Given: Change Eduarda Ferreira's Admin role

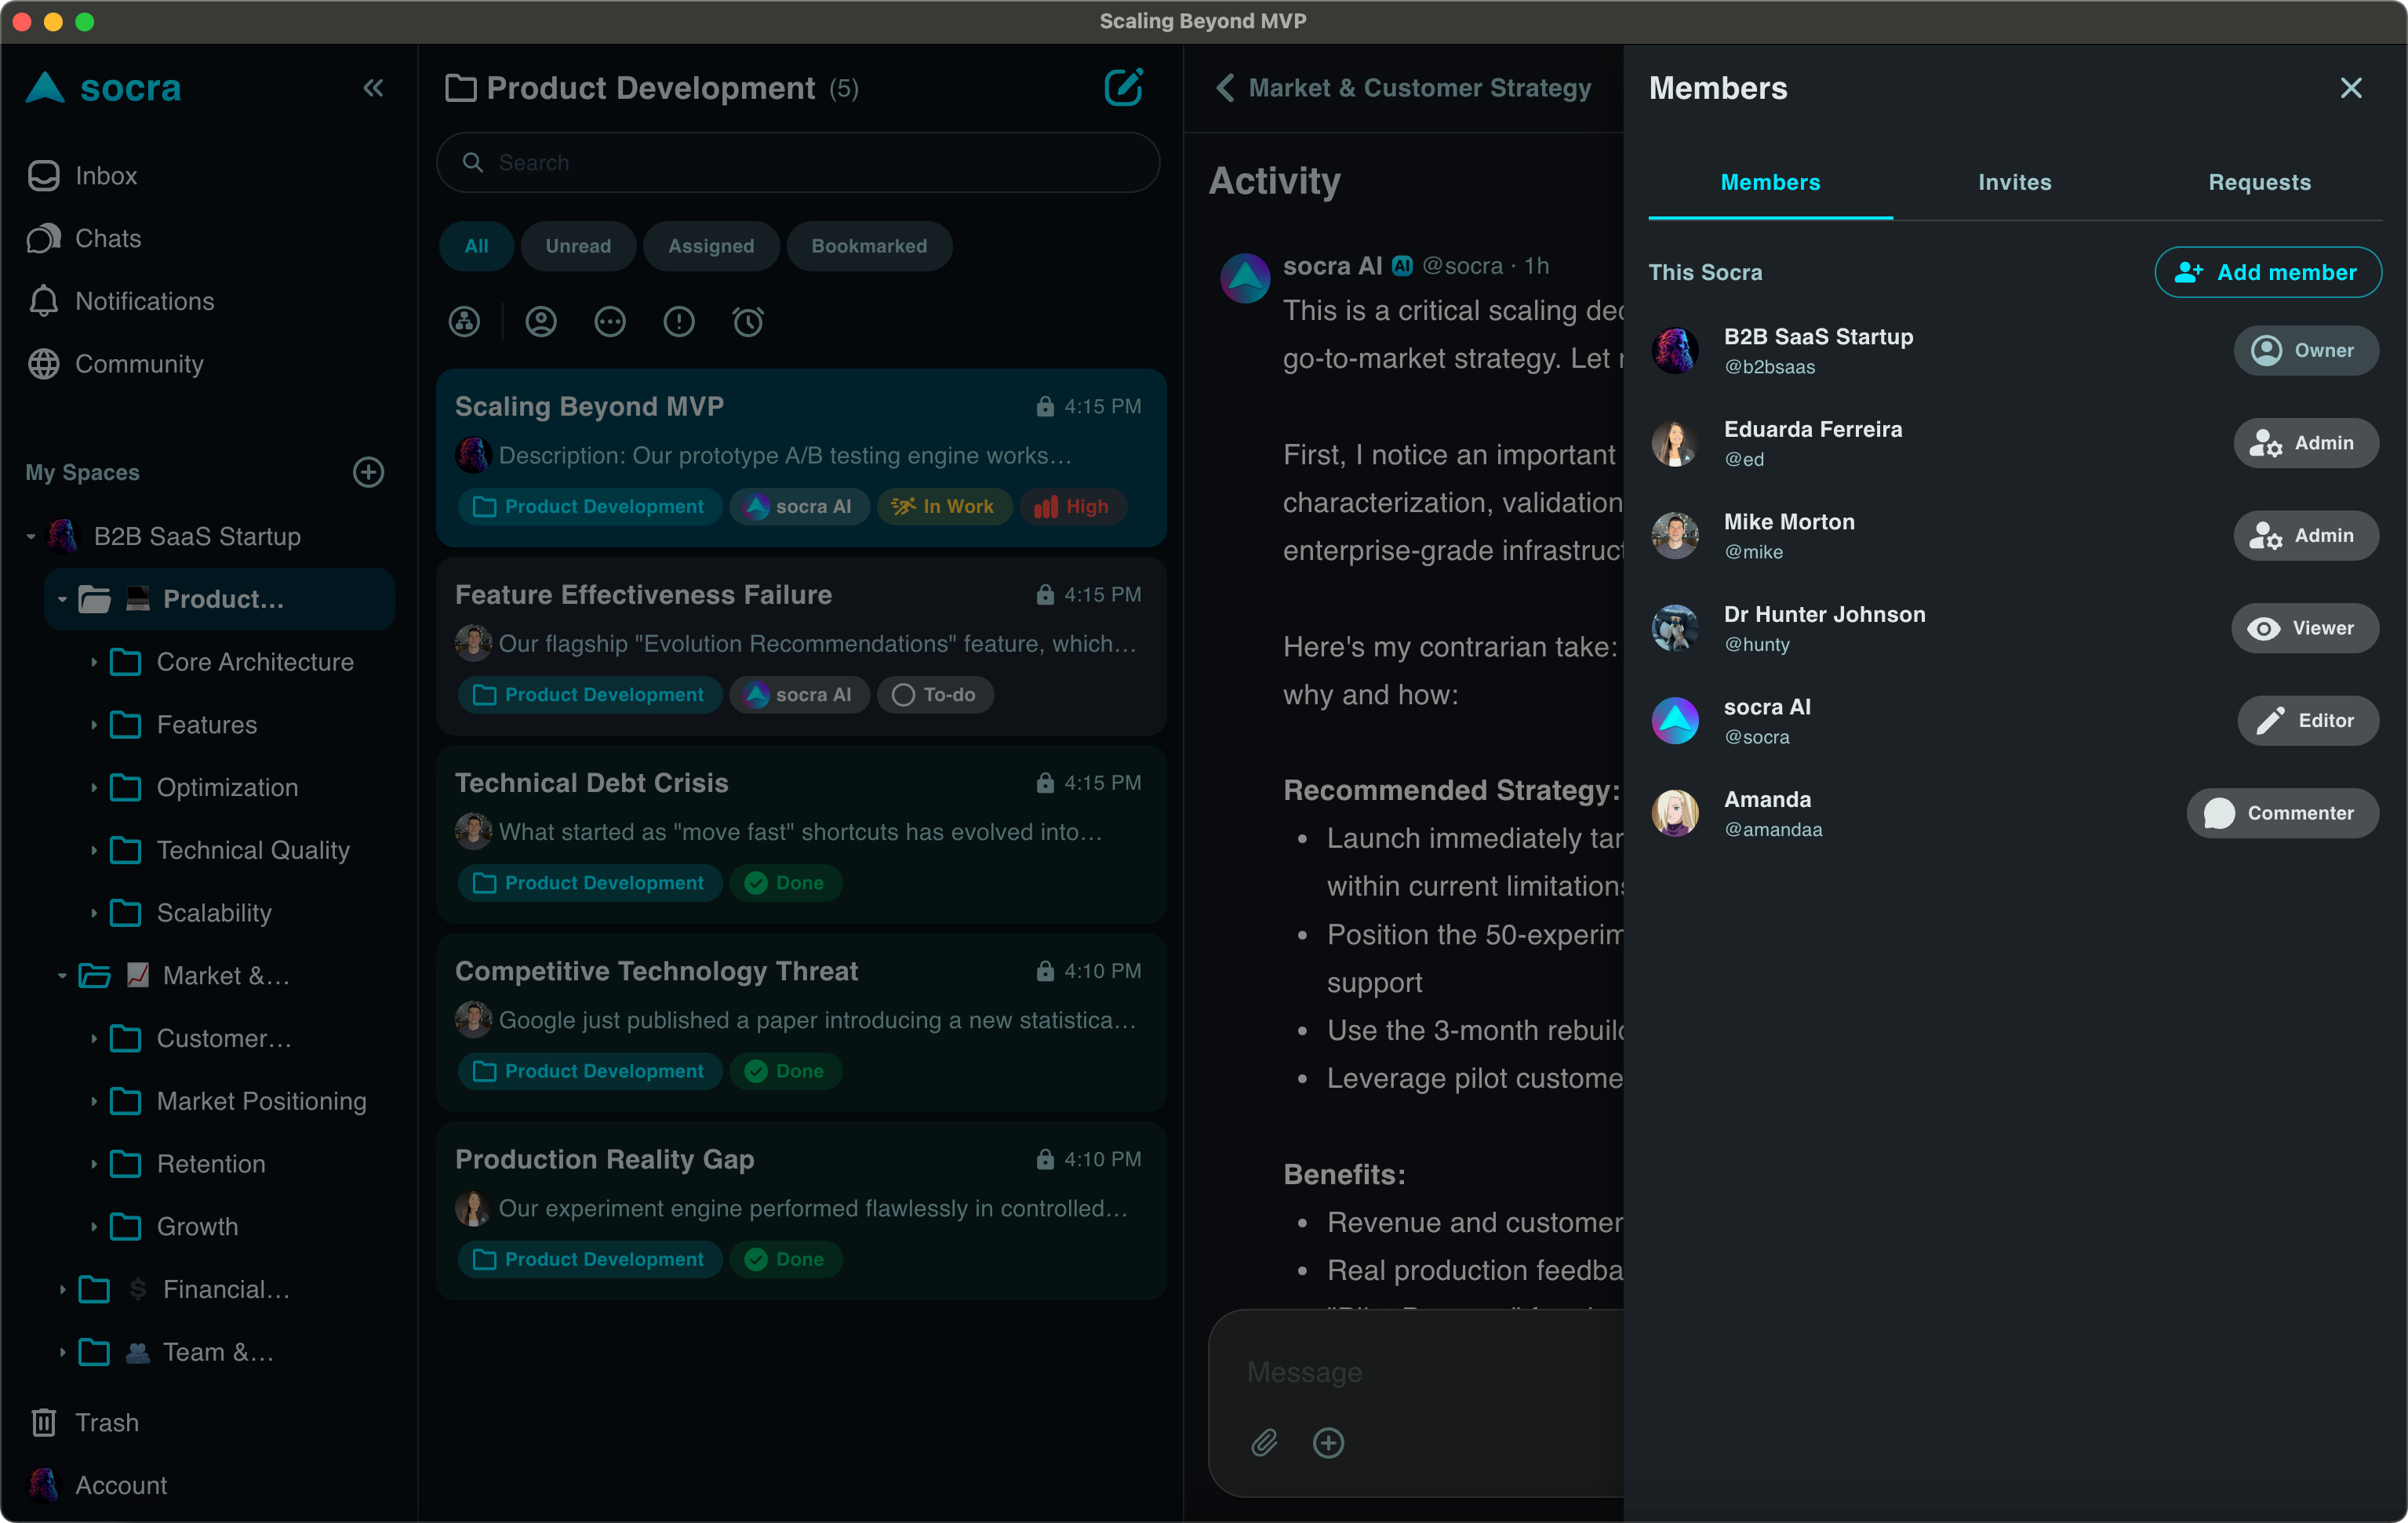Looking at the screenshot, I should 2305,443.
